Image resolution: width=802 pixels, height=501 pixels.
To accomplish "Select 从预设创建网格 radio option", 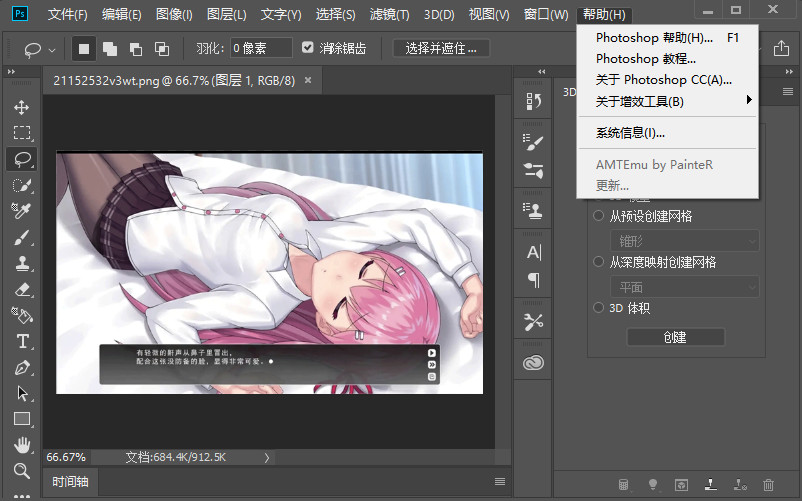I will pyautogui.click(x=598, y=216).
